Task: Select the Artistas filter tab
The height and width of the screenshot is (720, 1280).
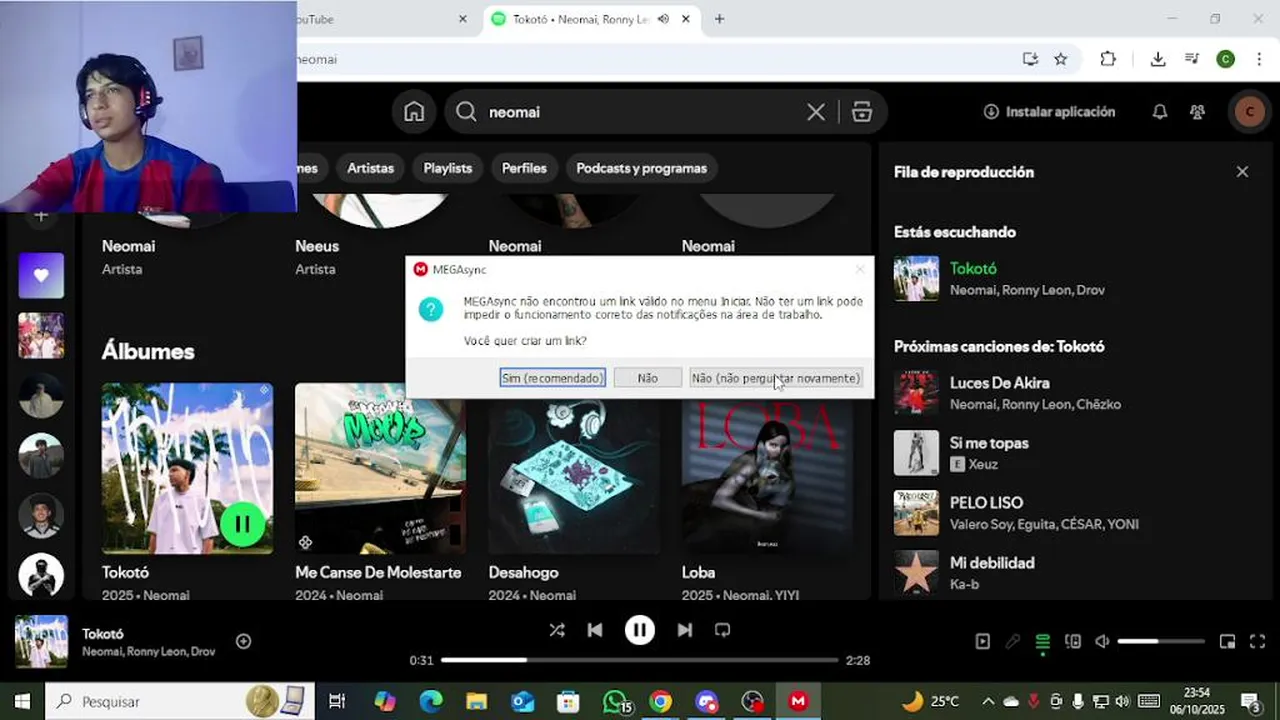Action: tap(370, 168)
